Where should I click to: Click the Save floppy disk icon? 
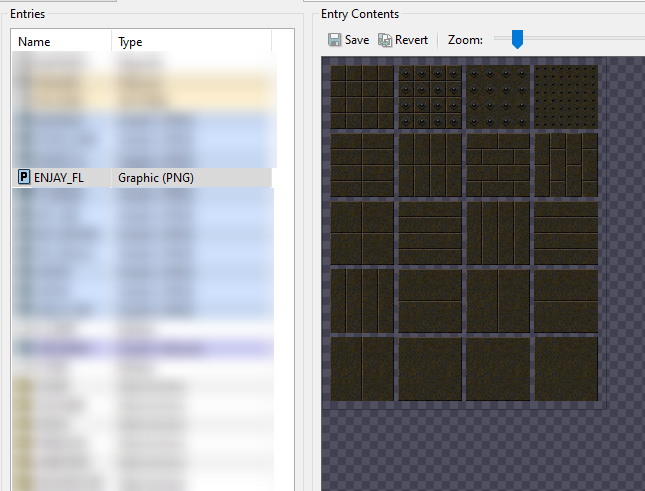(334, 40)
